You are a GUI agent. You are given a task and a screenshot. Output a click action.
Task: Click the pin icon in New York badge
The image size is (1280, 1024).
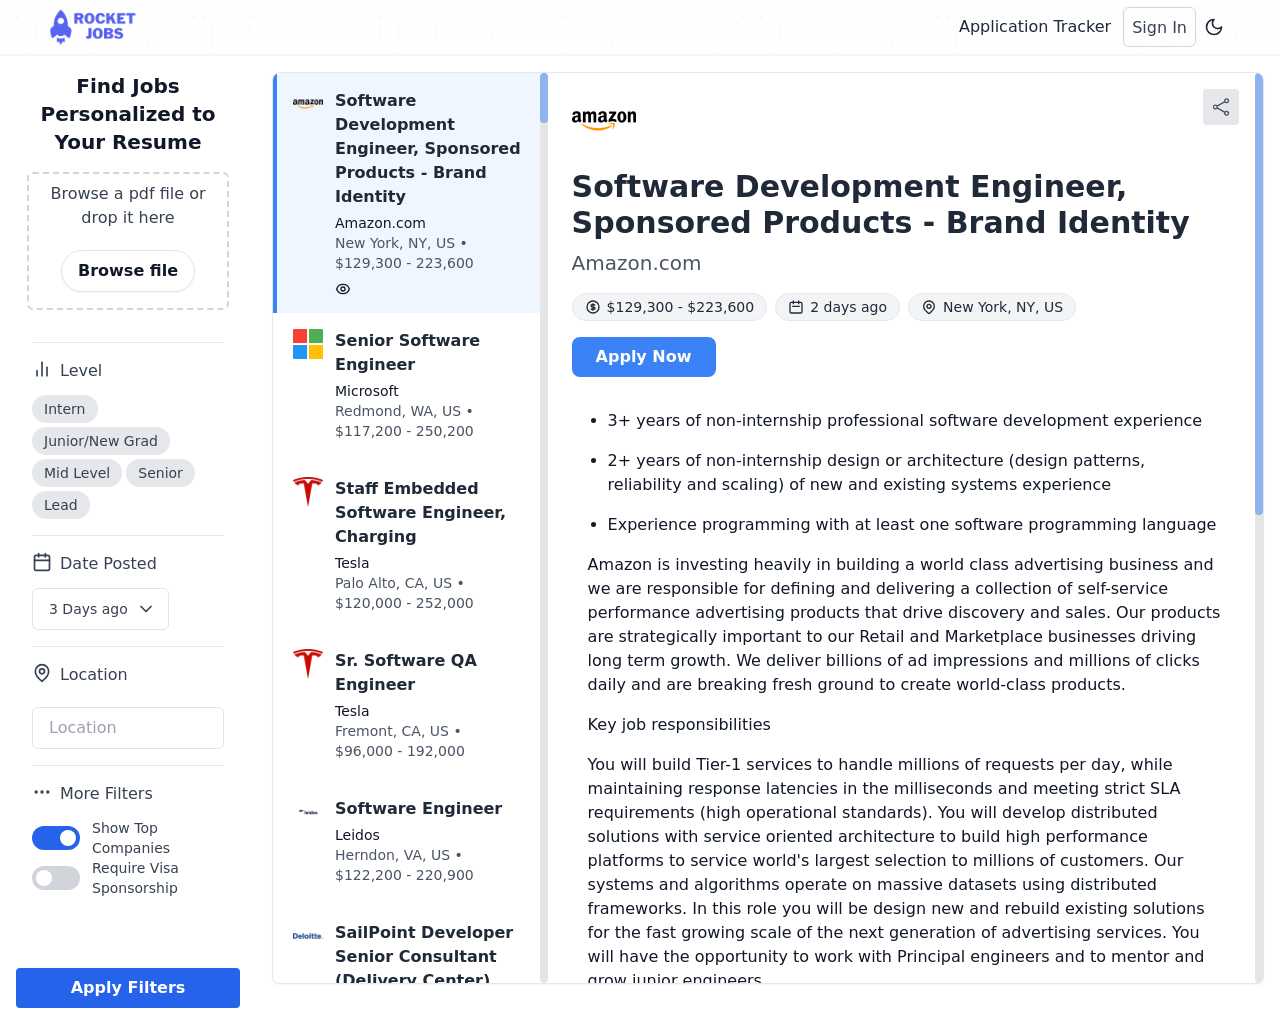click(x=929, y=307)
